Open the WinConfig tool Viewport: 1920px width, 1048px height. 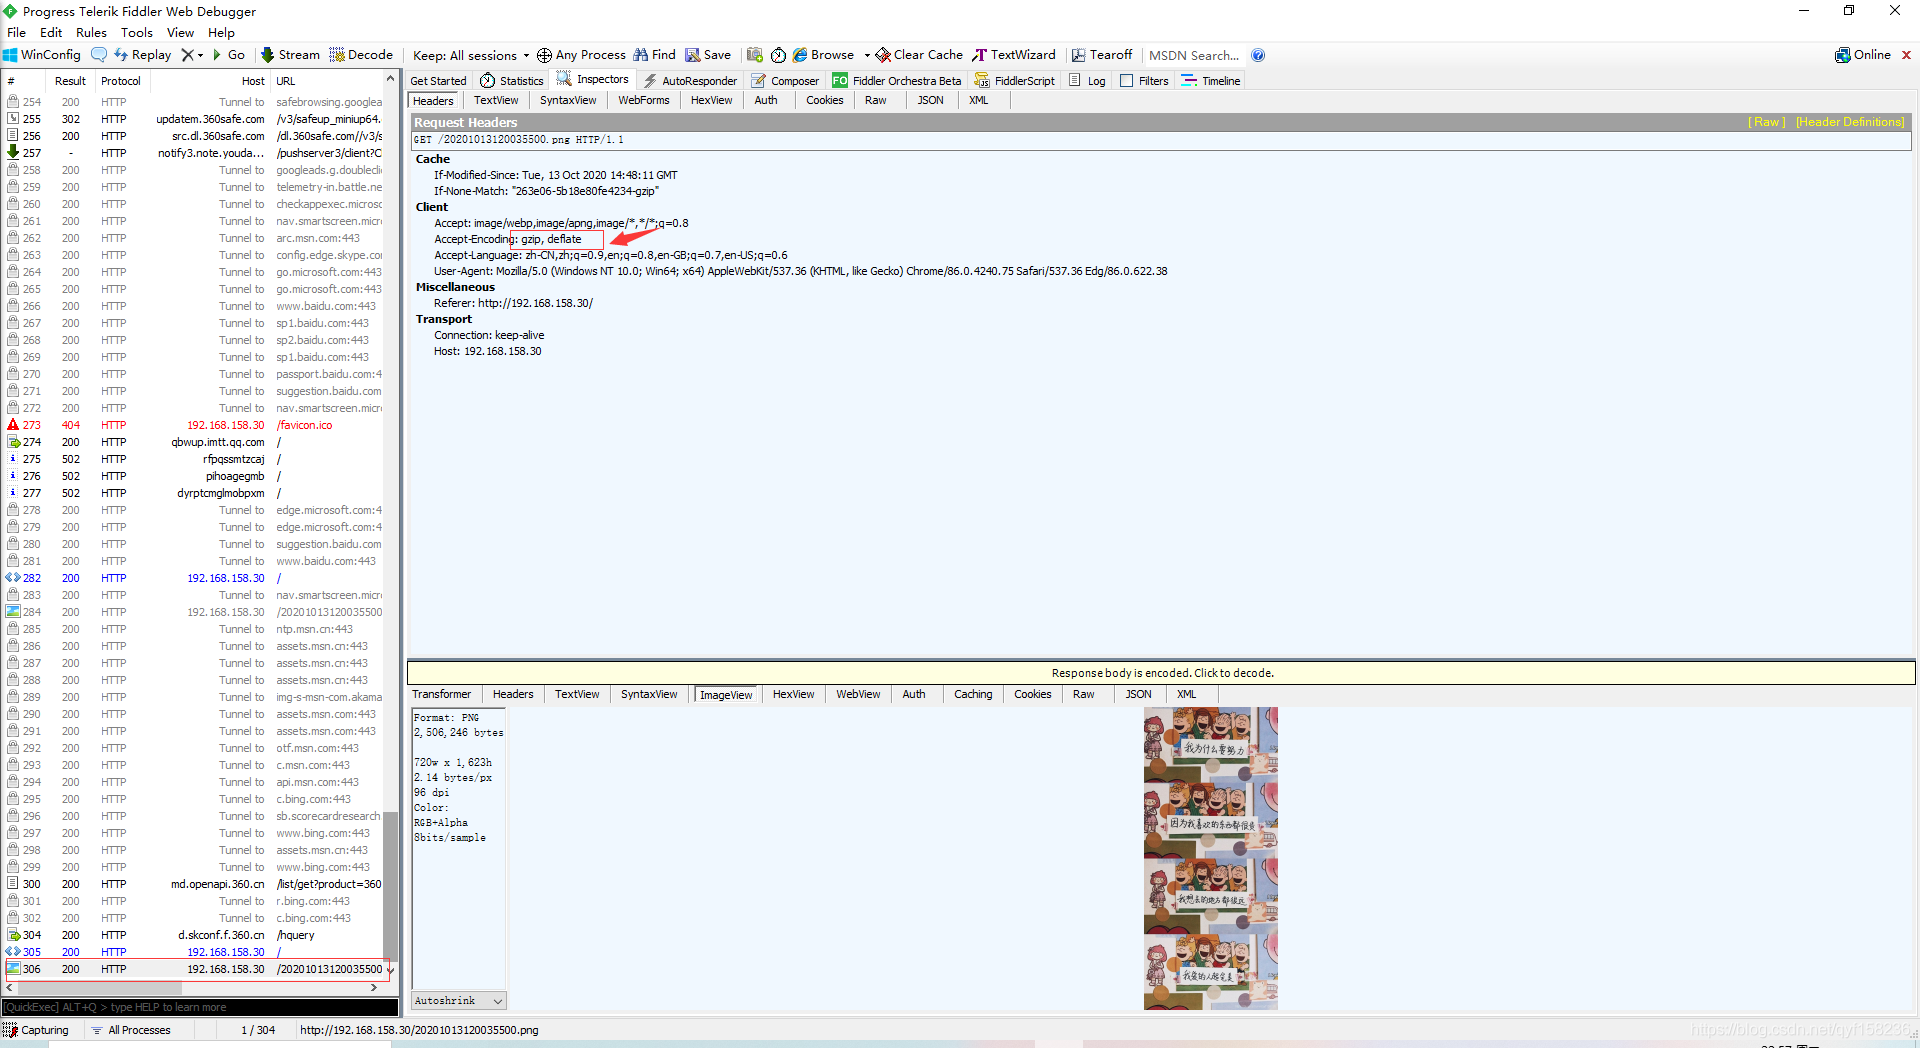(x=42, y=55)
